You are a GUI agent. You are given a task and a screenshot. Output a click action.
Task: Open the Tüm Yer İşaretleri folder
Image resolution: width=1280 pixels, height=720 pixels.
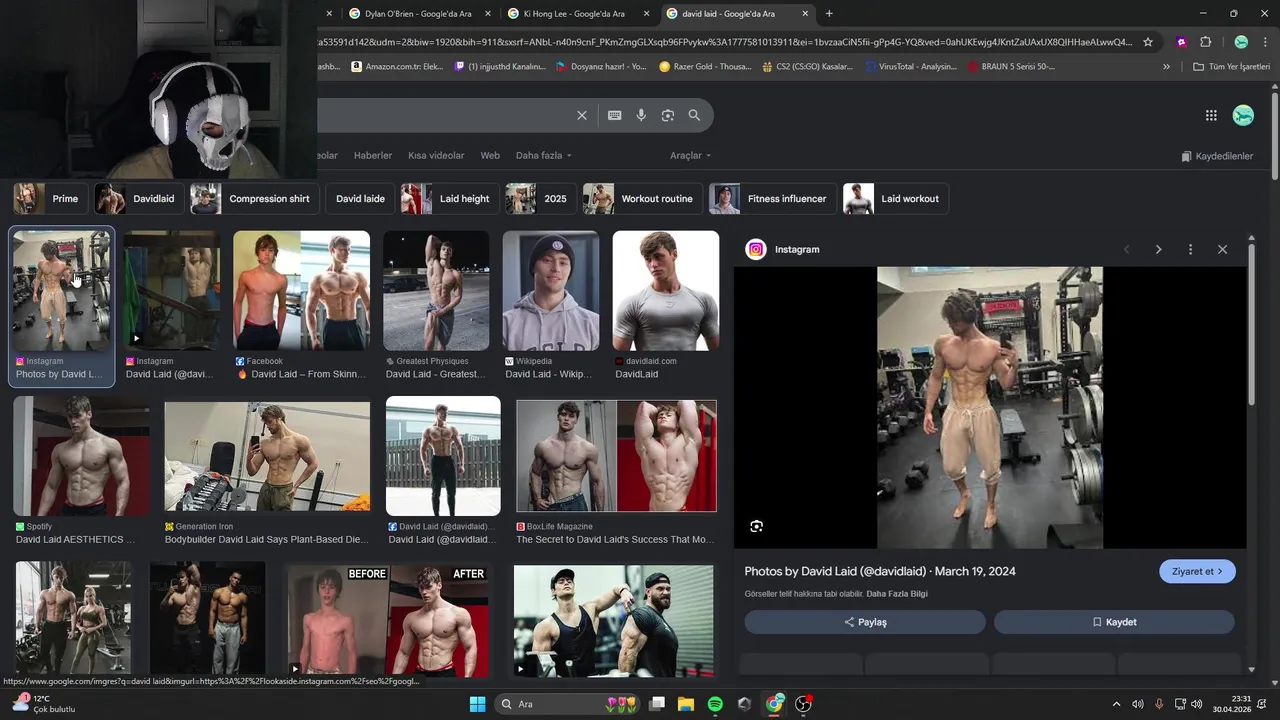[1231, 67]
